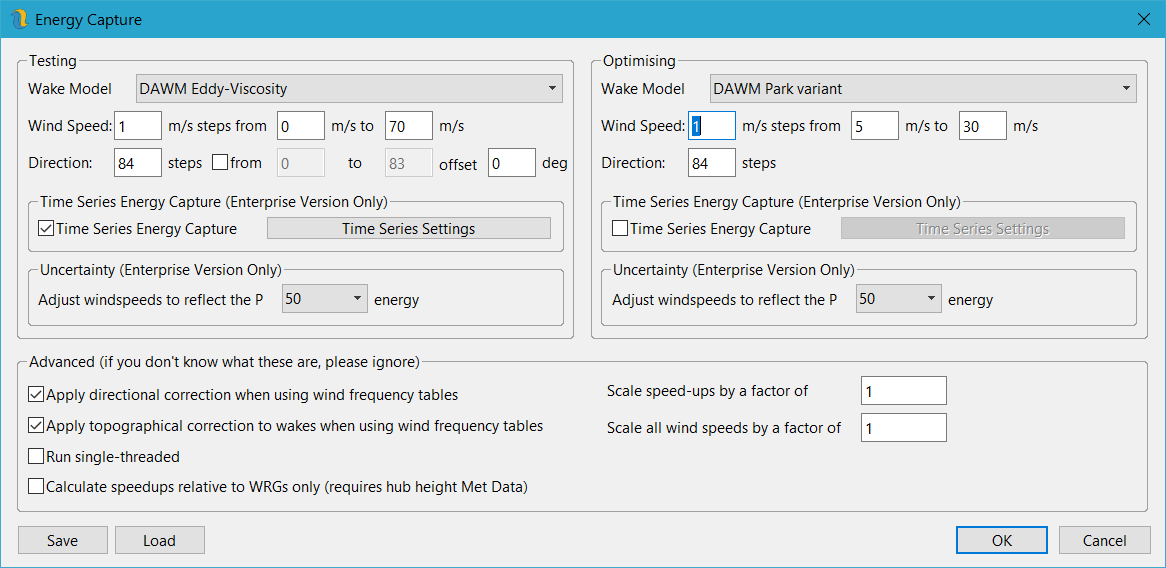Enable Run single-threaded option
Screen dimensions: 1166x568
[37, 457]
